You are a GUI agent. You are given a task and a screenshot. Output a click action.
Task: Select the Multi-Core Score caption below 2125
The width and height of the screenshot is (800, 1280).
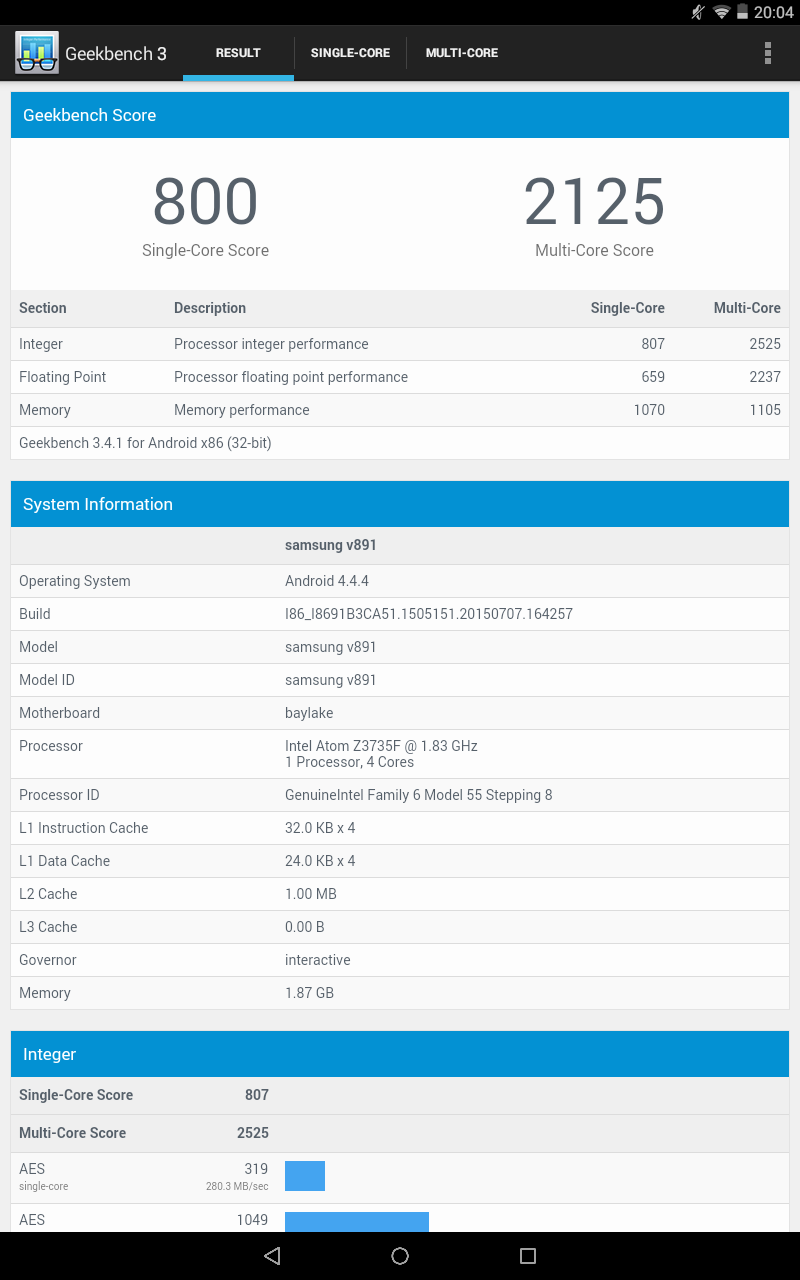click(594, 251)
